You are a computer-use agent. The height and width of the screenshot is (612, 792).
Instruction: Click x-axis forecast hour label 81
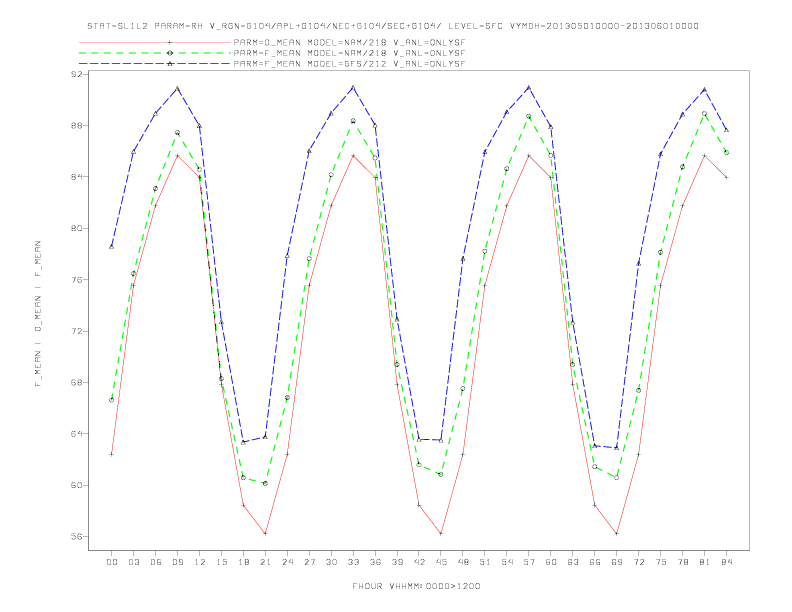[x=705, y=562]
